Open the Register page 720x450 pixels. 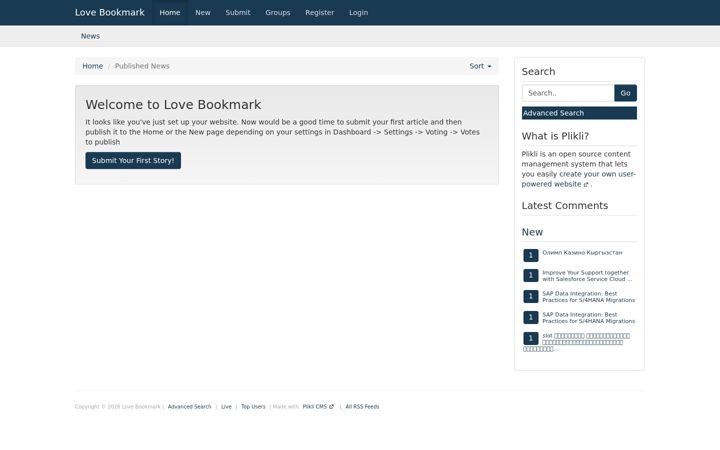tap(320, 12)
